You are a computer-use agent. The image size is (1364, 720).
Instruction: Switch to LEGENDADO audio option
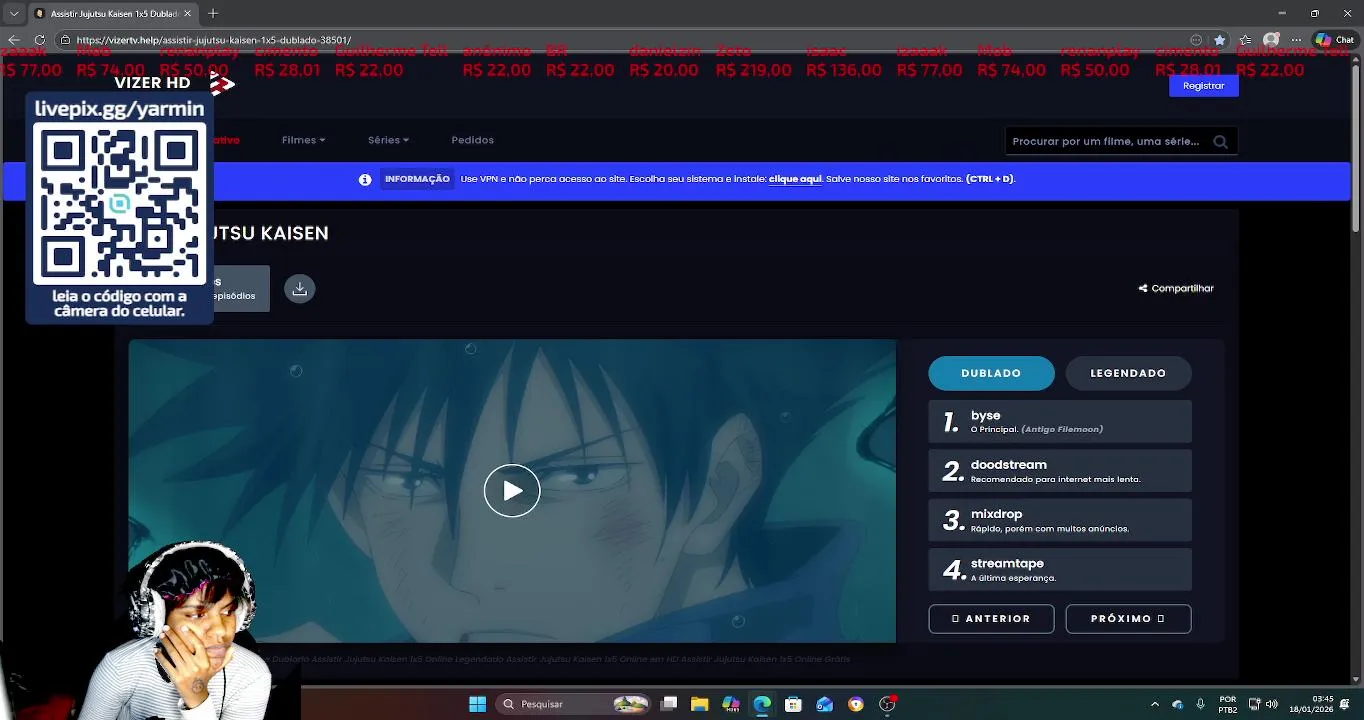point(1128,373)
